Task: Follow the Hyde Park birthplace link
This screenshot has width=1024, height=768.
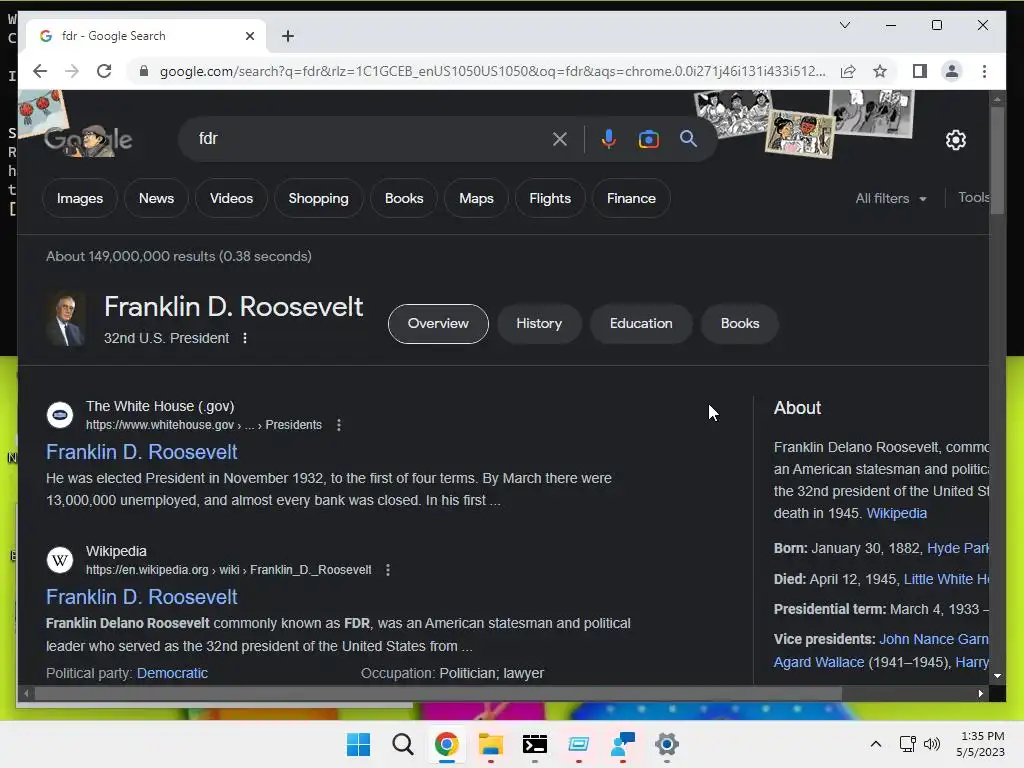Action: (957, 549)
